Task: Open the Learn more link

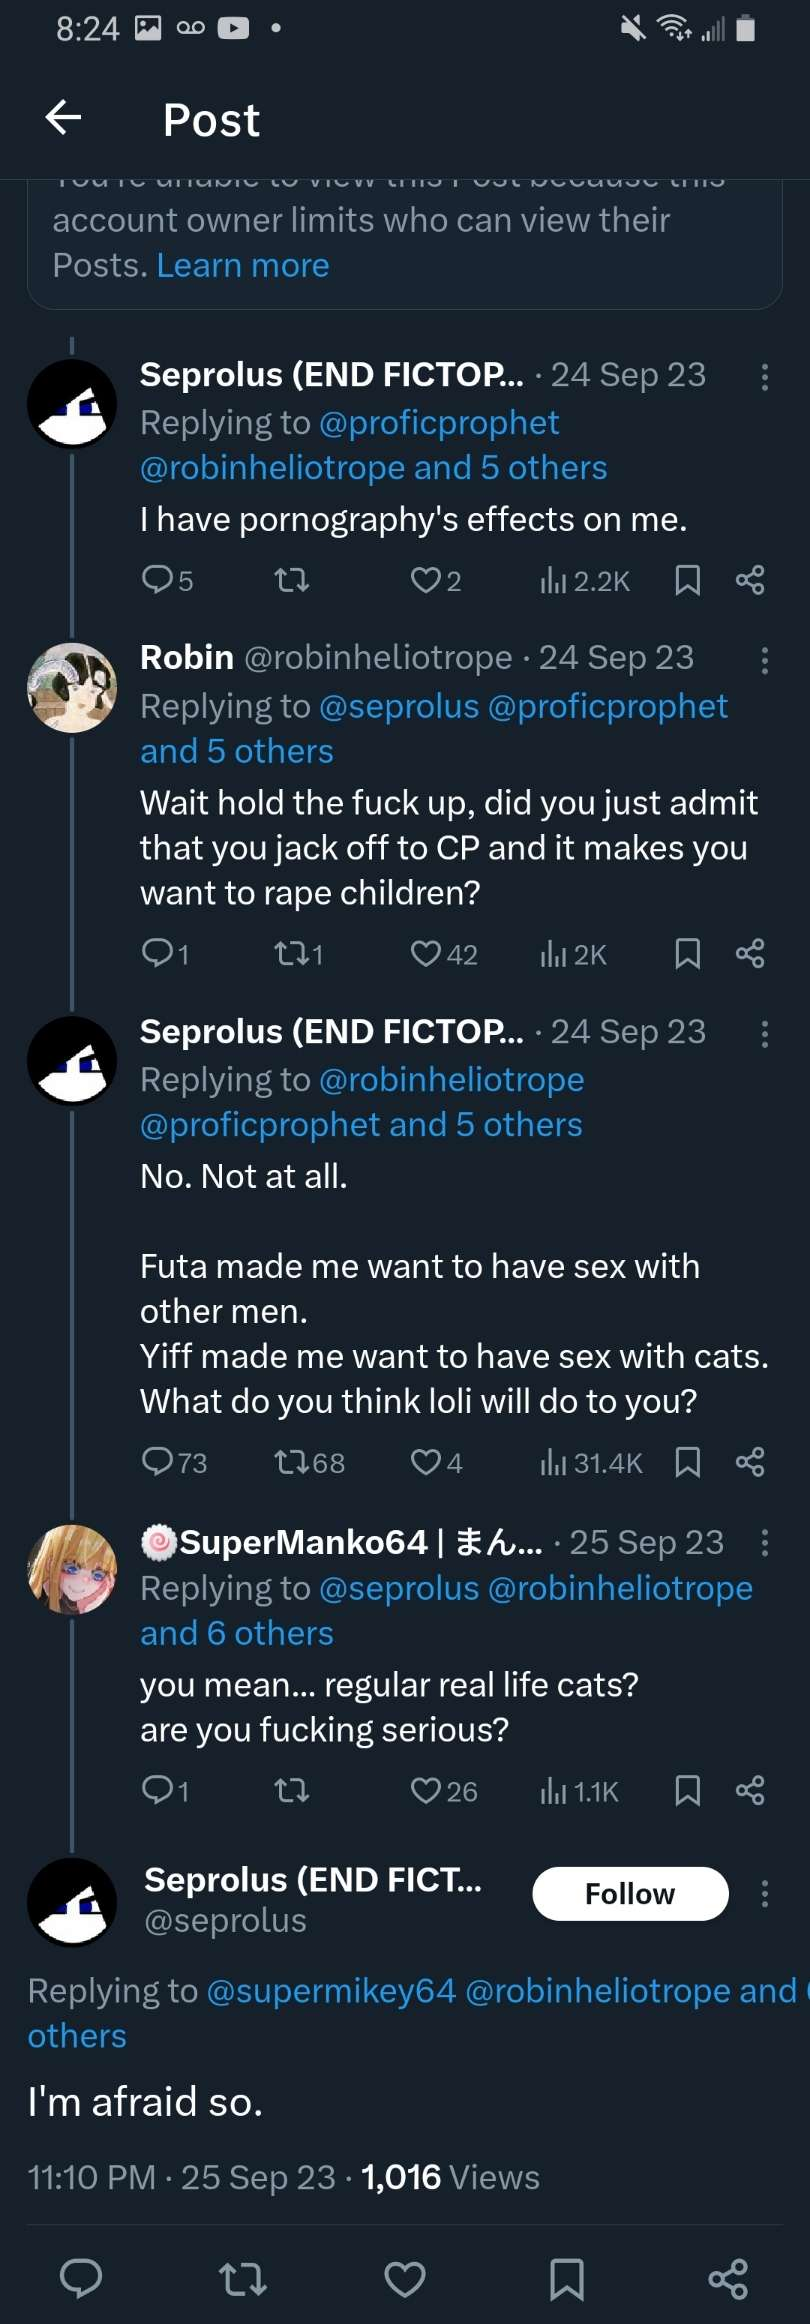Action: point(243,266)
